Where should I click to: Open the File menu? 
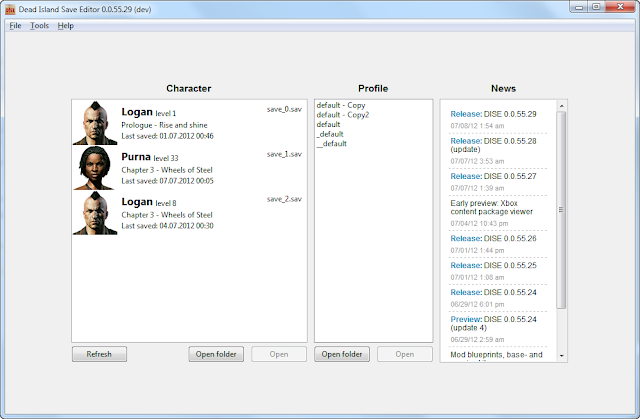pos(15,25)
